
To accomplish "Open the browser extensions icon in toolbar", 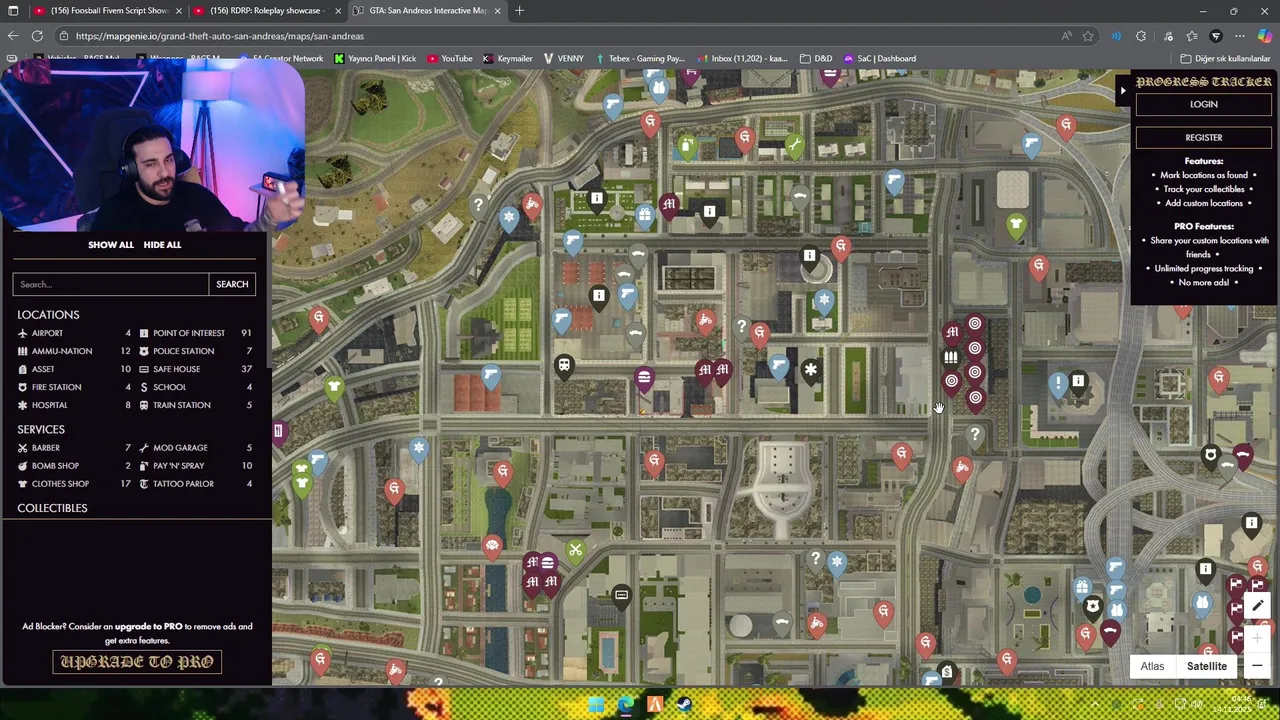I will [1141, 36].
